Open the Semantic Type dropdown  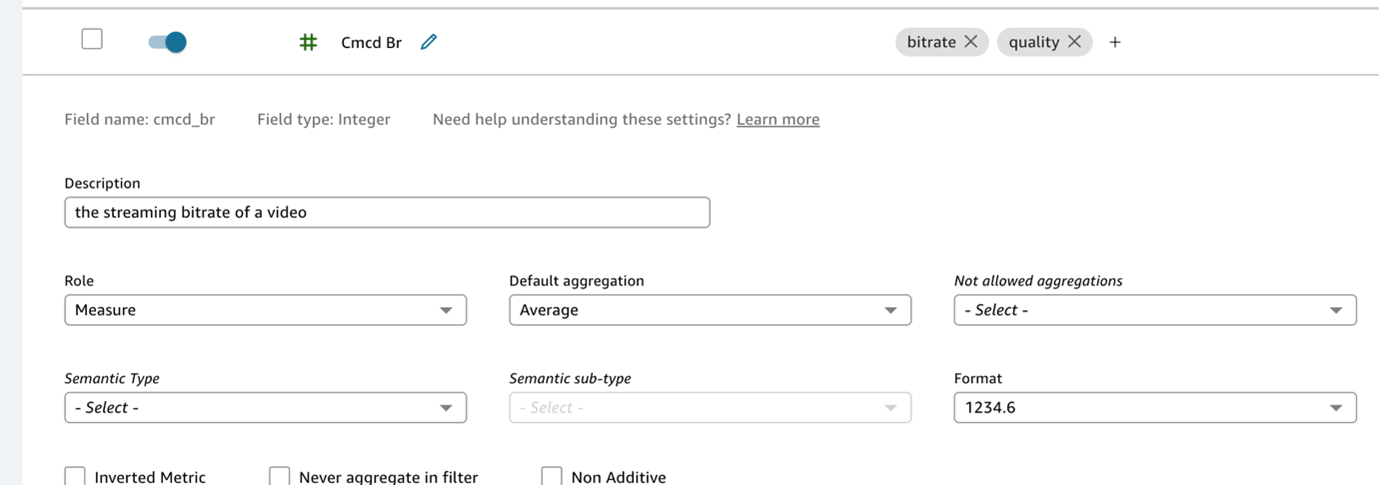tap(265, 408)
